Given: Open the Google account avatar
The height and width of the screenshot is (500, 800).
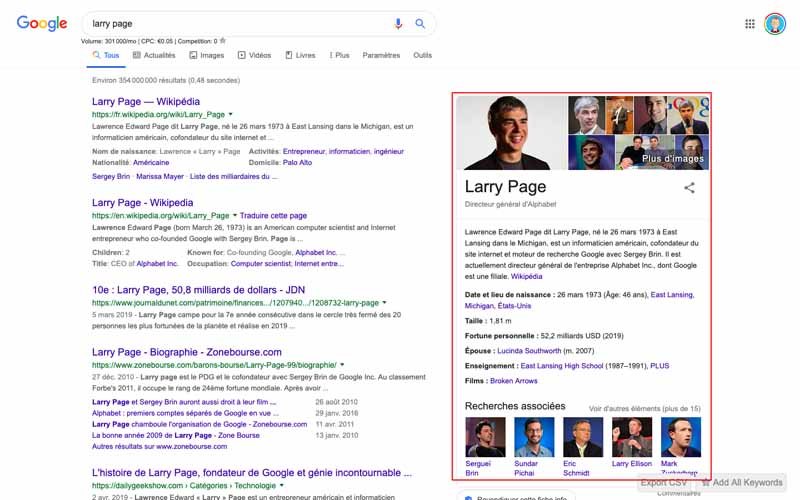Looking at the screenshot, I should pyautogui.click(x=774, y=24).
